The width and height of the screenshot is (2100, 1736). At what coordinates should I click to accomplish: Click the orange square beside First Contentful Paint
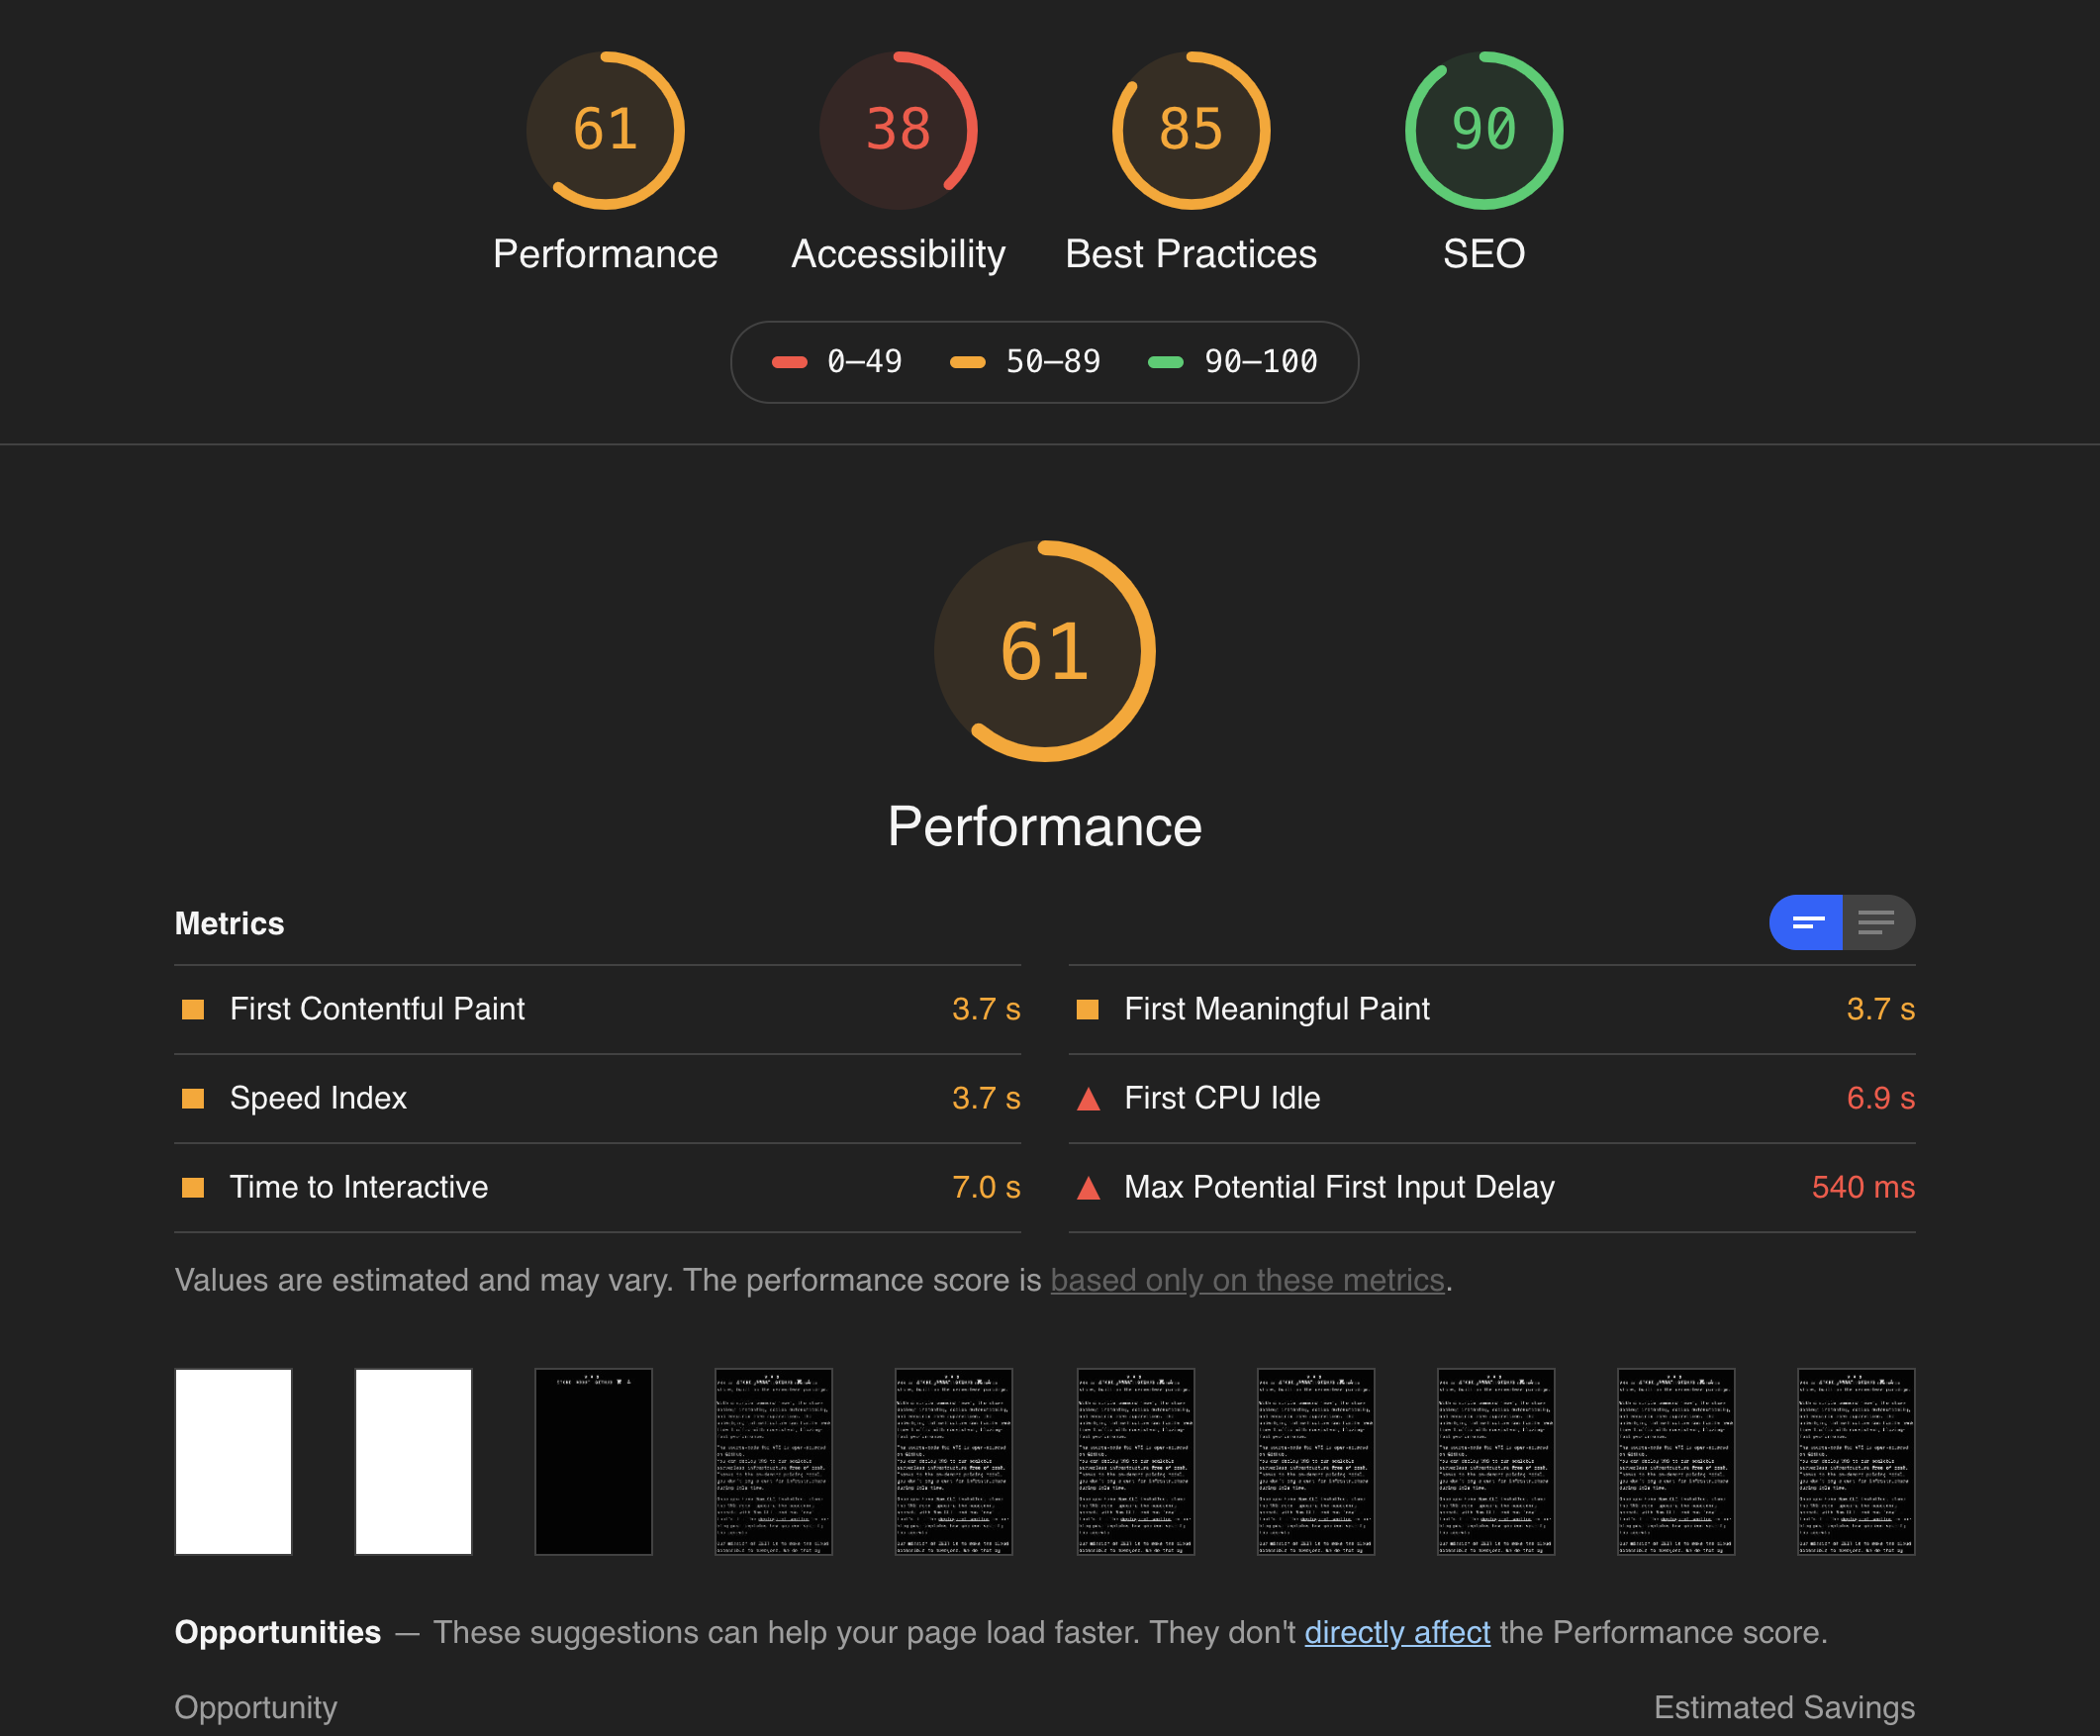[193, 1009]
